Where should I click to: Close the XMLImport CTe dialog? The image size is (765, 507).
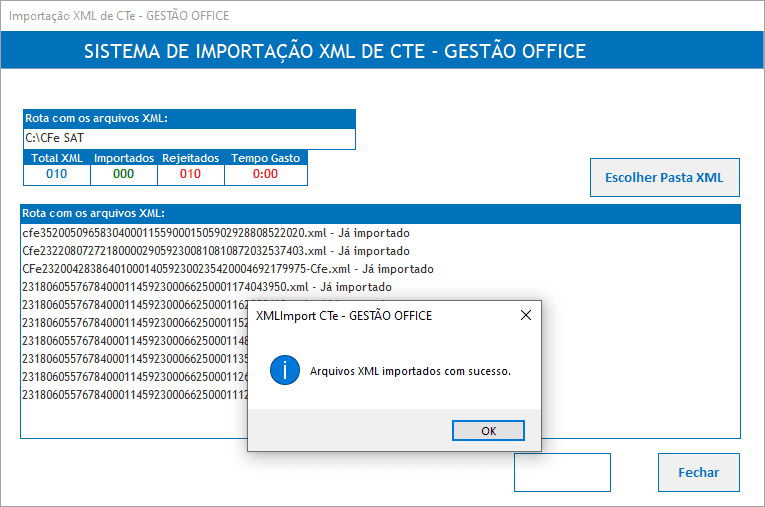point(525,315)
